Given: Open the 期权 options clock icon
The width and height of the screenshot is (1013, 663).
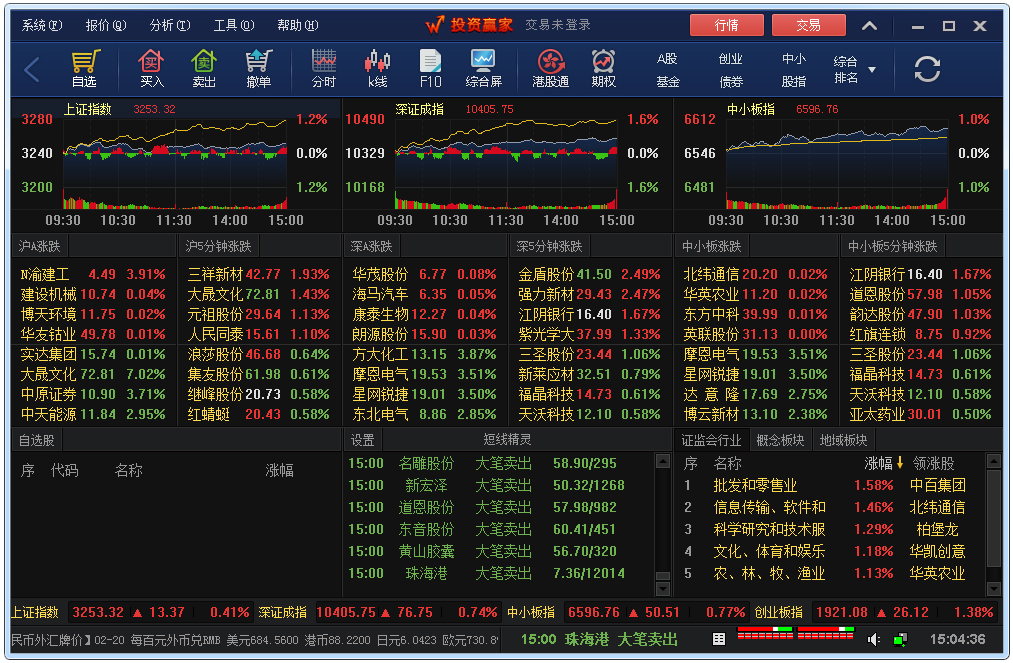Looking at the screenshot, I should tap(603, 68).
